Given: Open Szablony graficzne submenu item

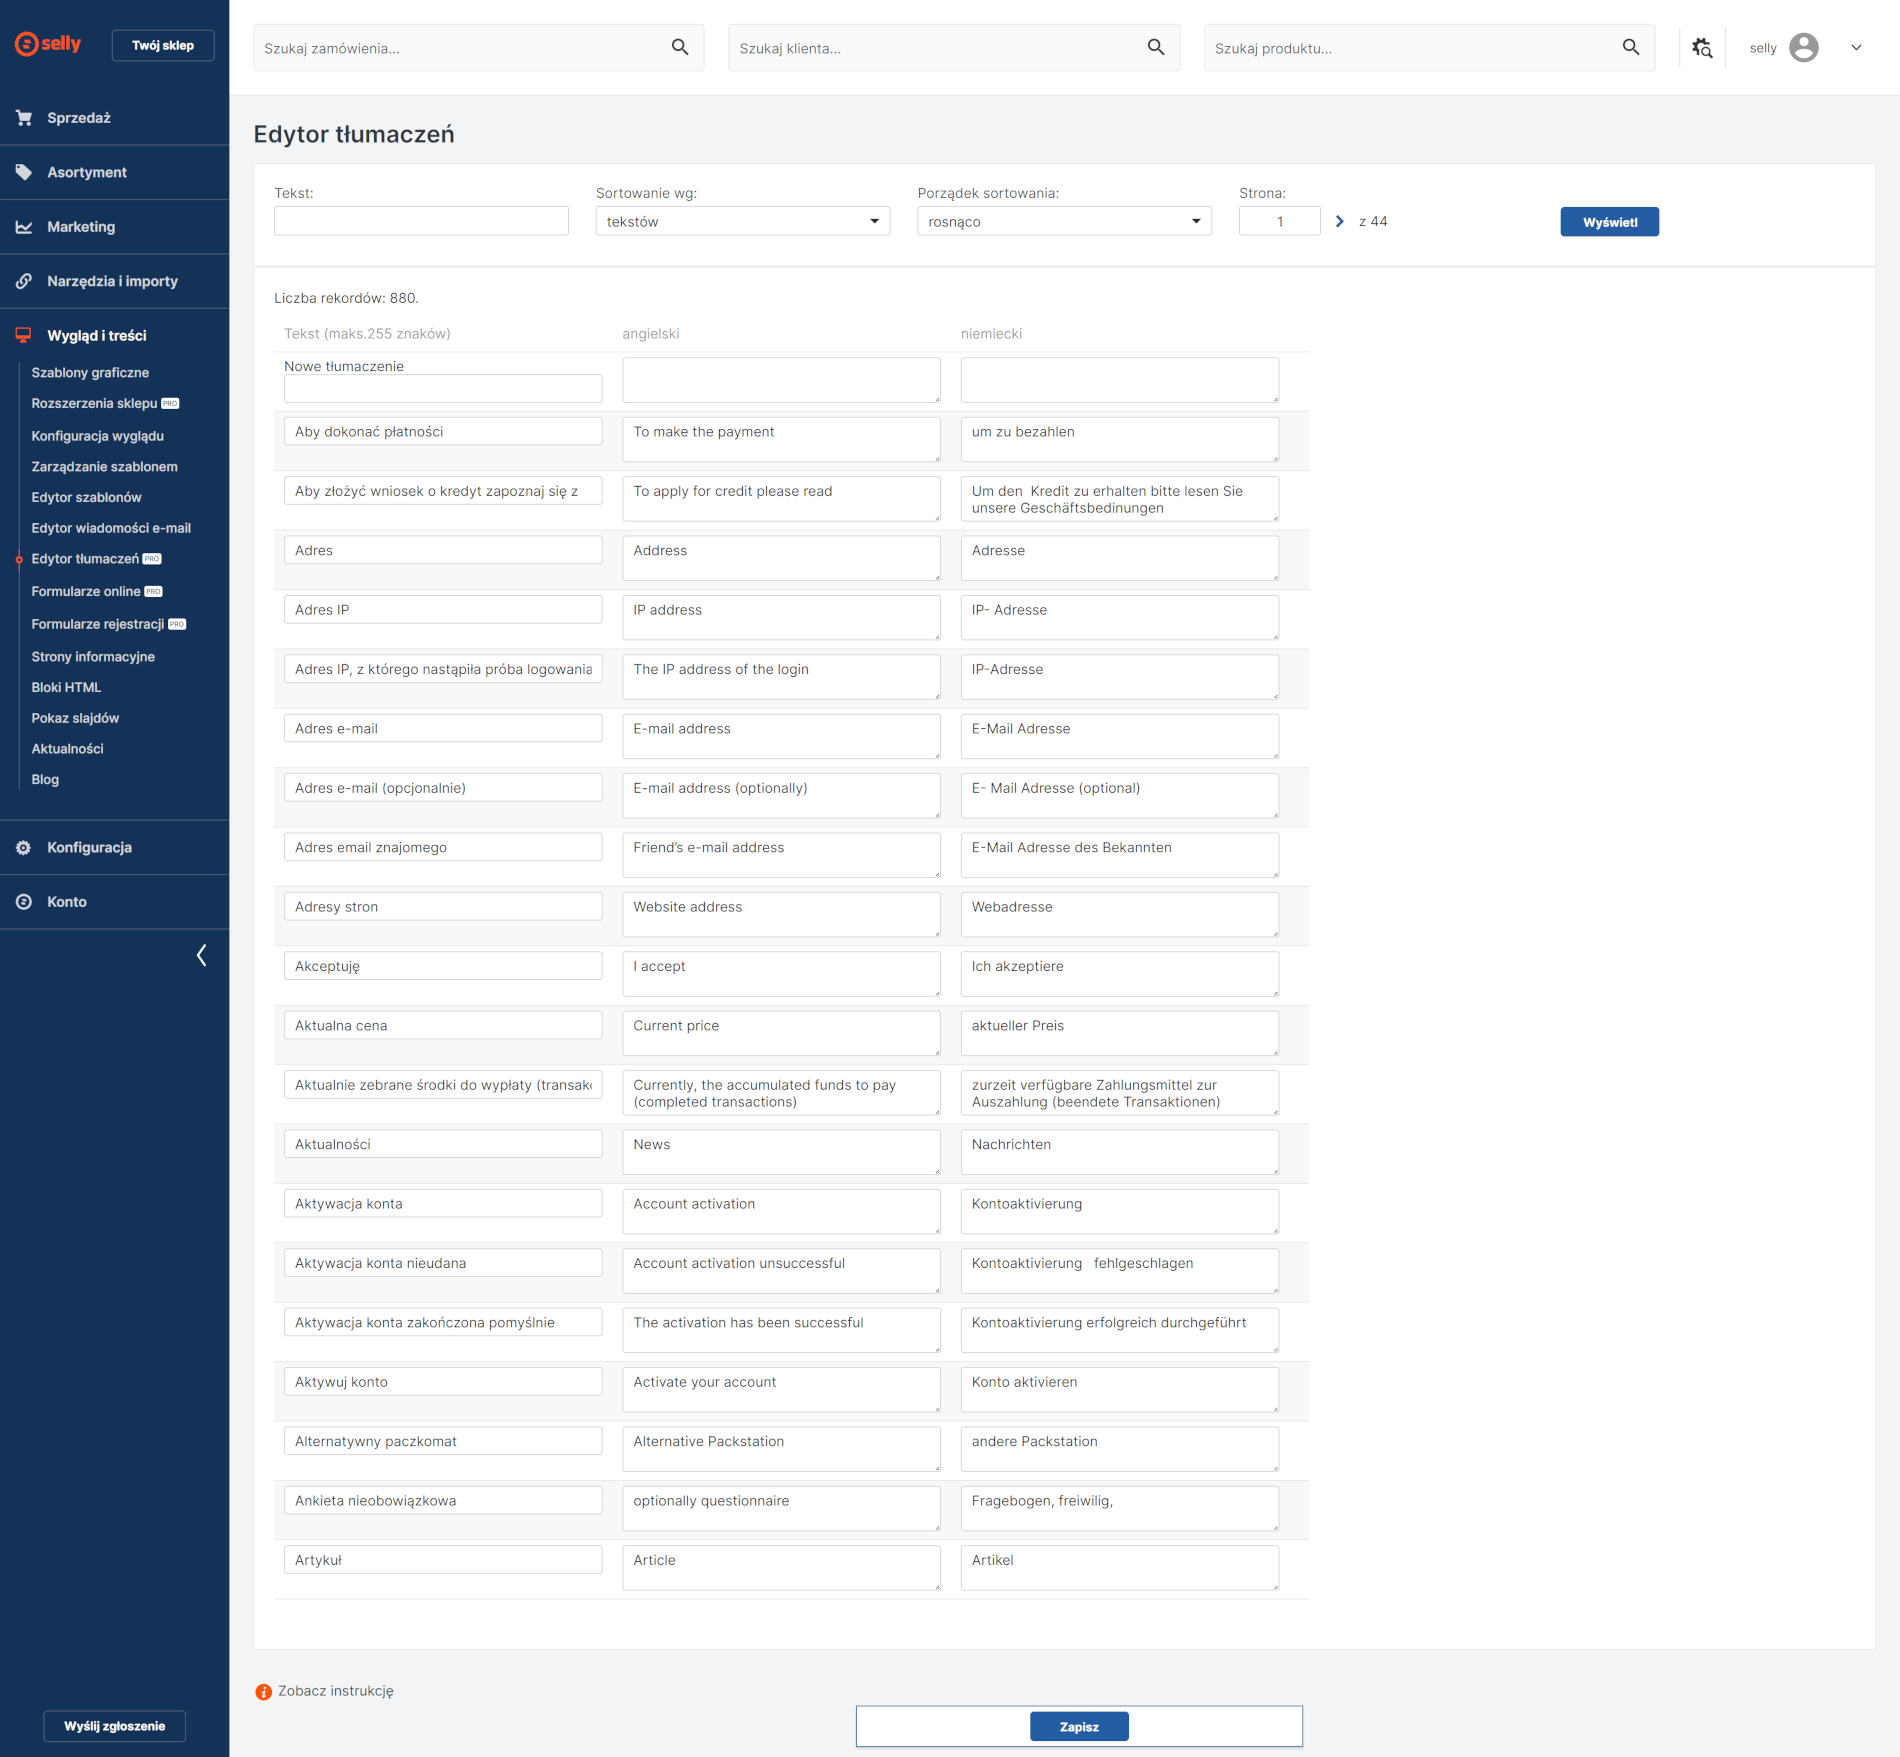Looking at the screenshot, I should click(x=90, y=372).
